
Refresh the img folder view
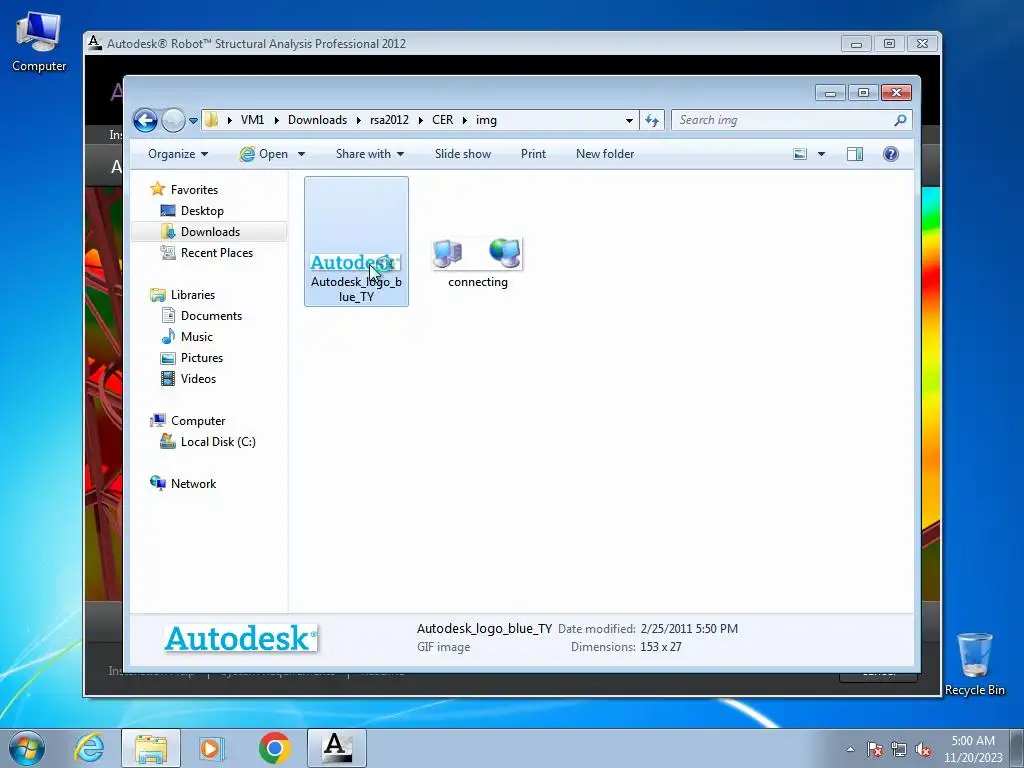tap(652, 120)
